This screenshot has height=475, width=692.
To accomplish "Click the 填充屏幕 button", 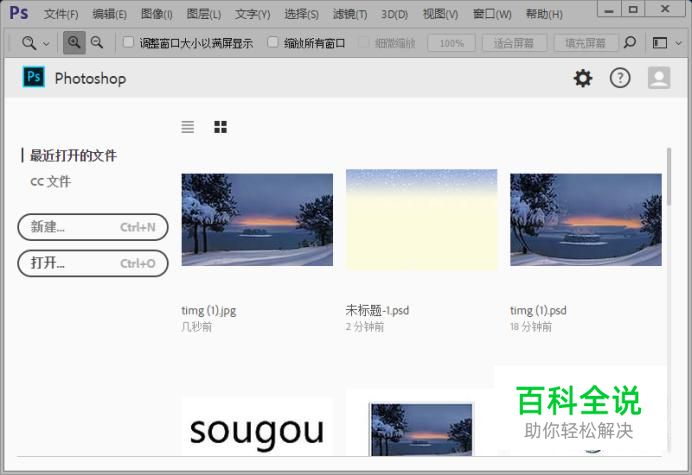I will coord(586,43).
